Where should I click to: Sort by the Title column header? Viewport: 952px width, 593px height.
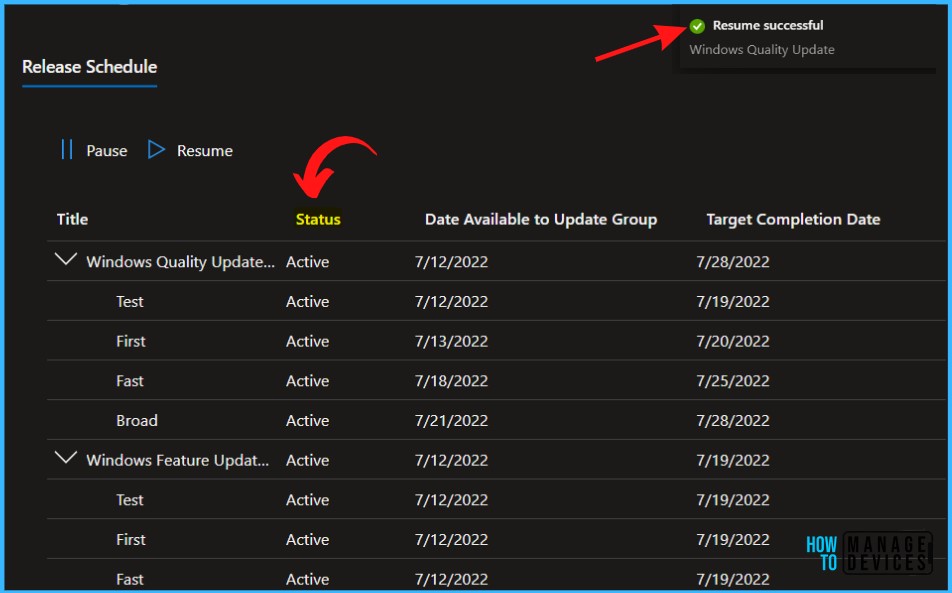pos(72,219)
